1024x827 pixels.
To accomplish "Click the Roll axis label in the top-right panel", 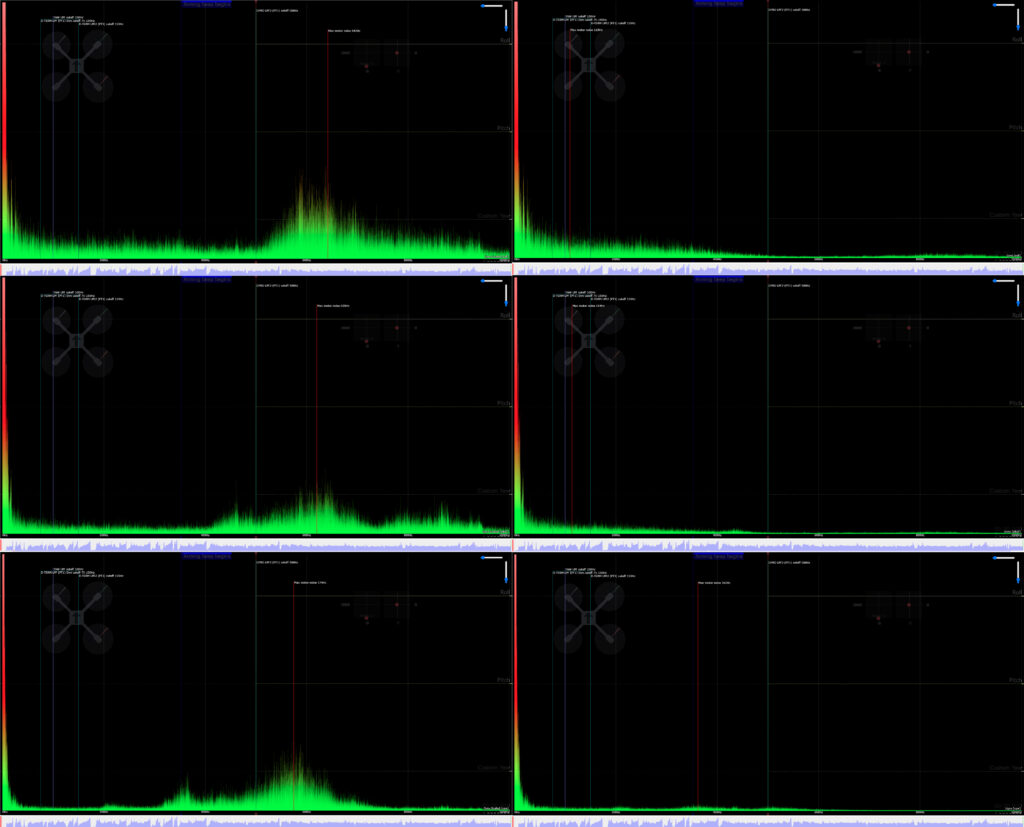I will (1015, 41).
